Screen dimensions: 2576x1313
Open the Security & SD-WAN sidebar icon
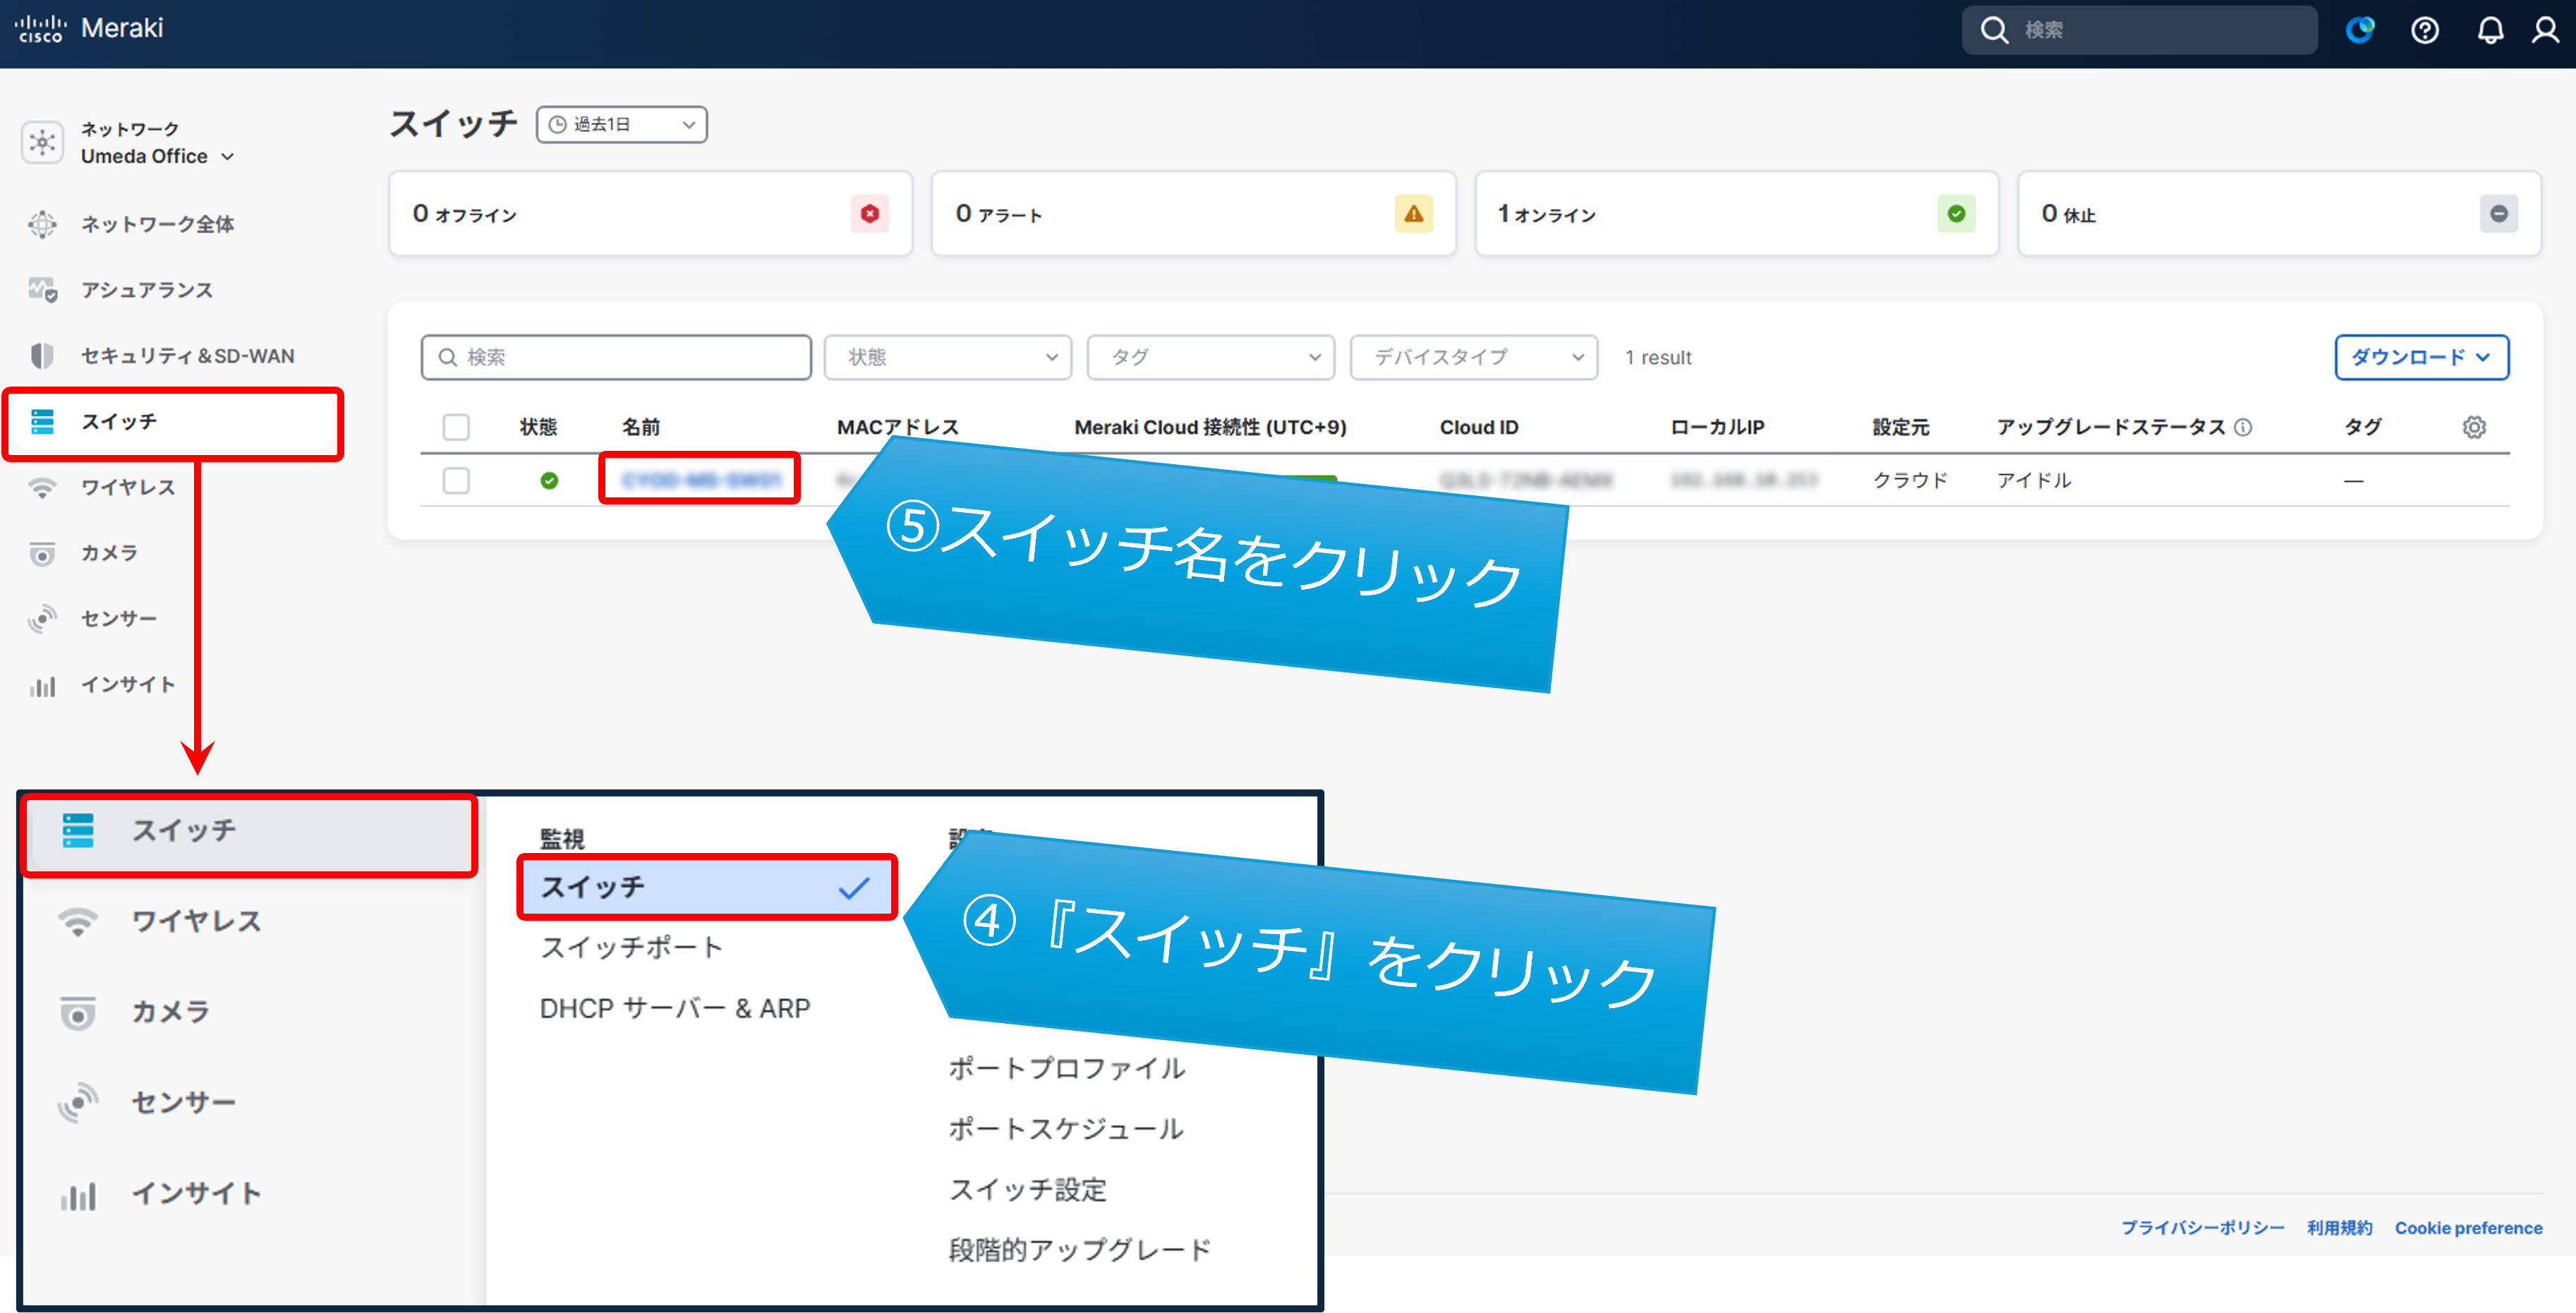[x=42, y=356]
